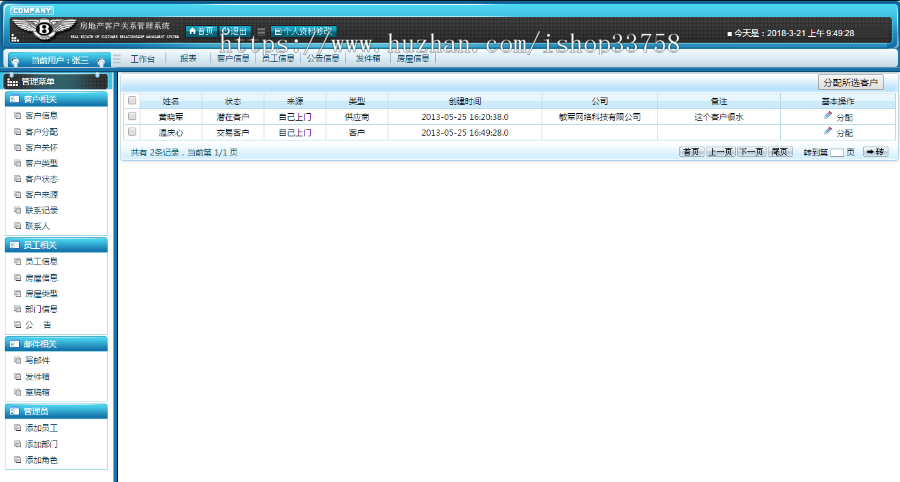This screenshot has height=482, width=900.
Task: Open 部门信息 in the sidebar
Action: pyautogui.click(x=41, y=309)
